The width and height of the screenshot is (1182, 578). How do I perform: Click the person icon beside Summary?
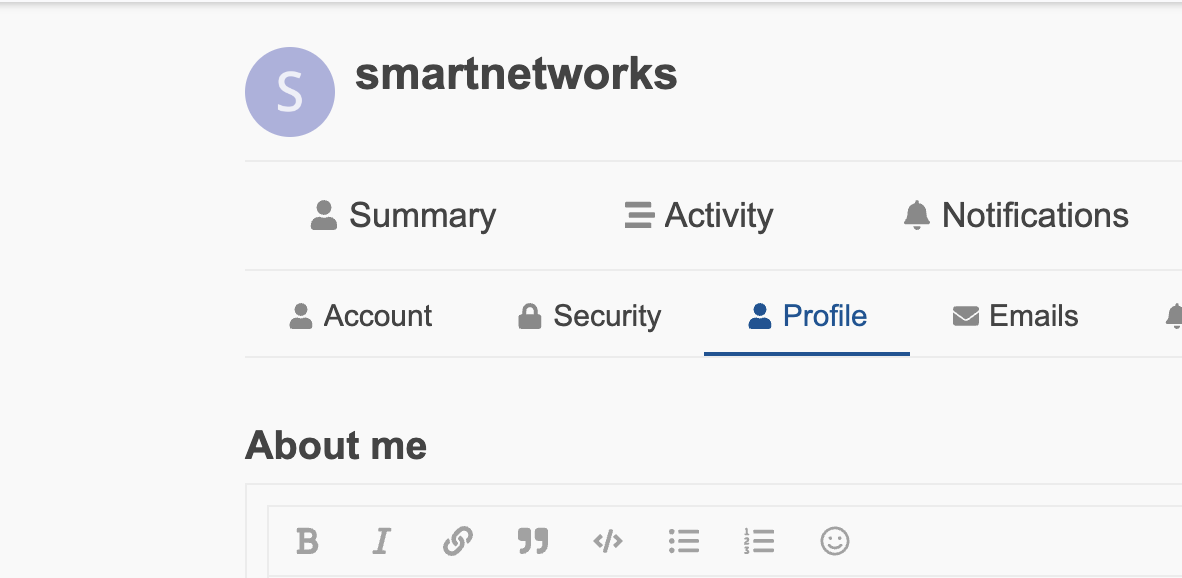324,216
